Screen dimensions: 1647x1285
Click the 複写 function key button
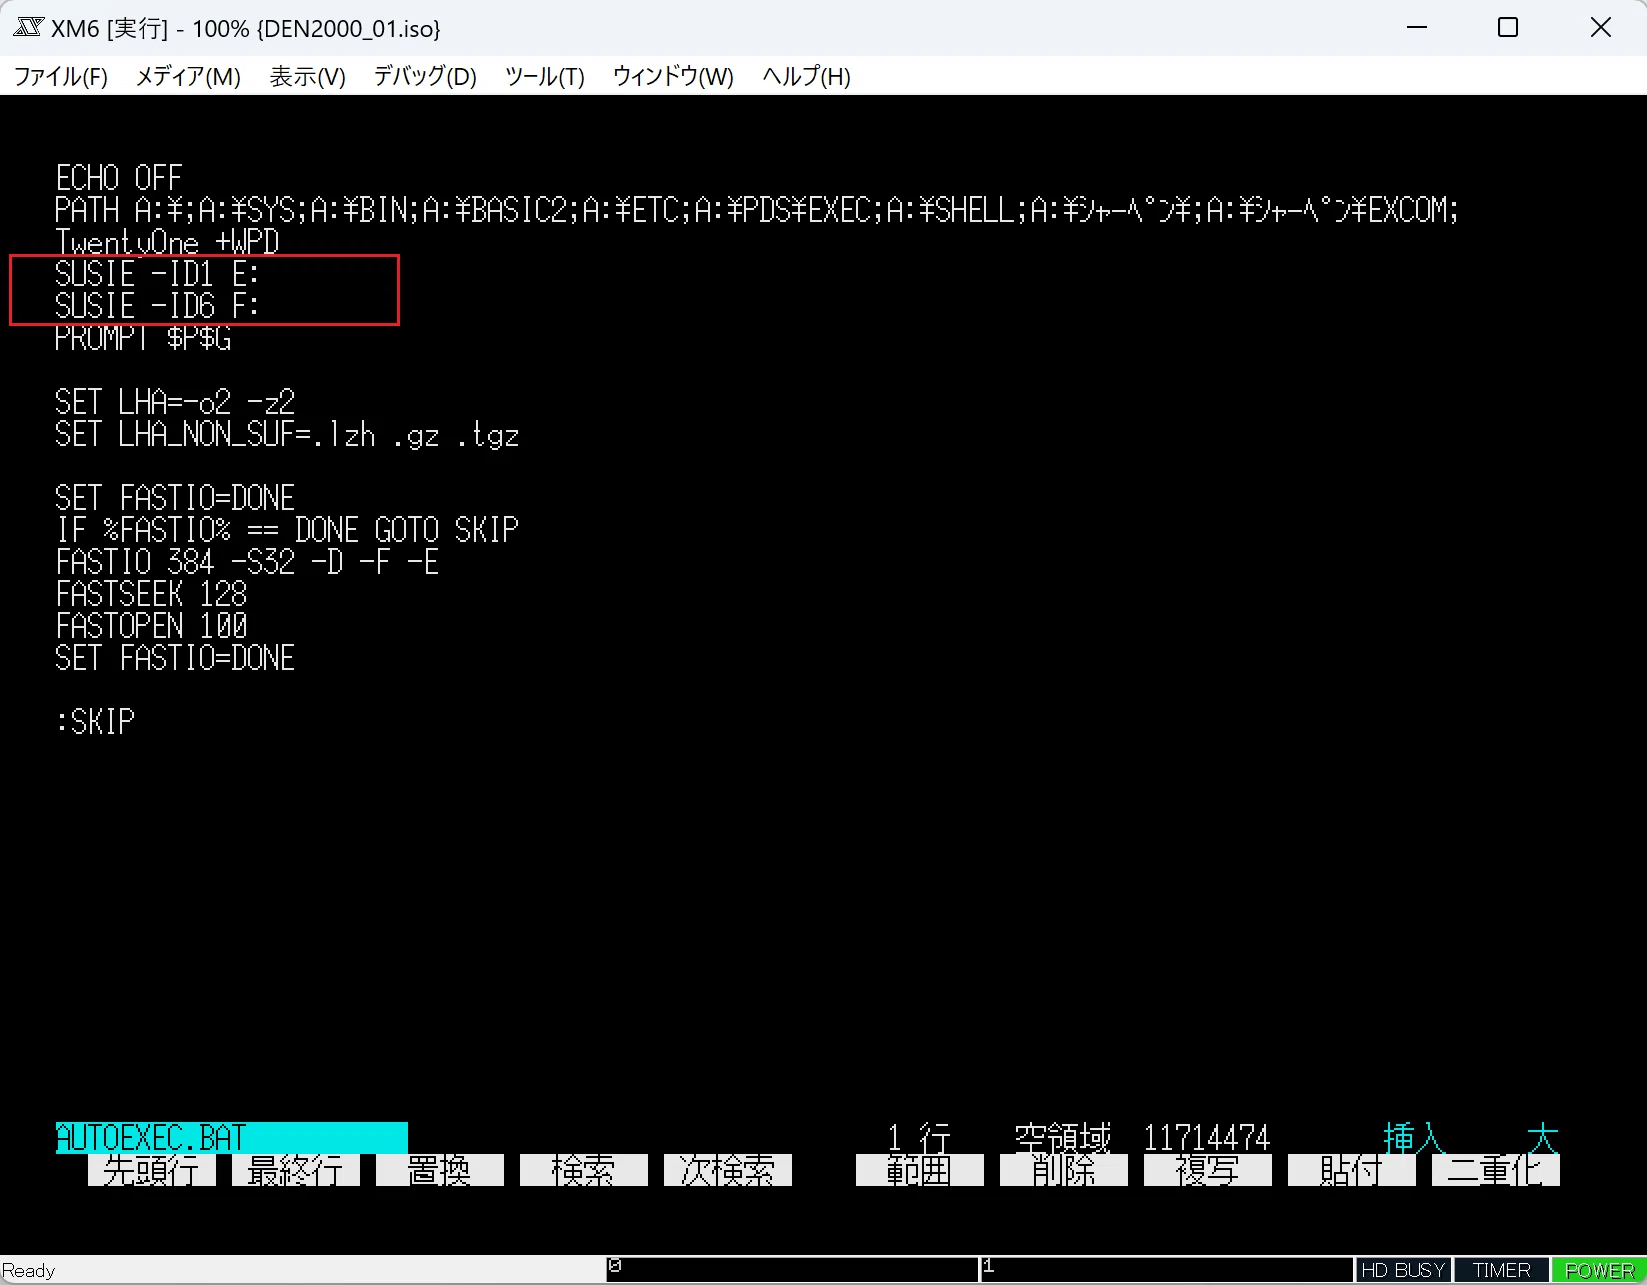tap(1208, 1170)
